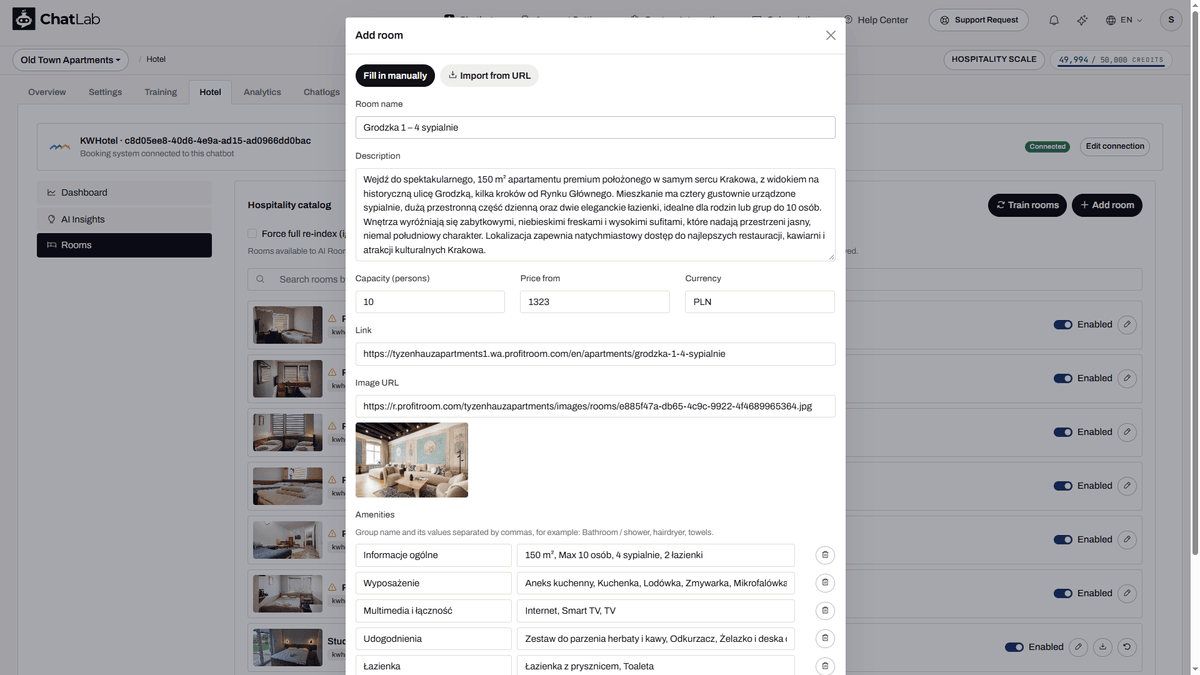Screen dimensions: 1200x675
Task: Toggle Enabled switch on the first room row
Action: (1063, 324)
